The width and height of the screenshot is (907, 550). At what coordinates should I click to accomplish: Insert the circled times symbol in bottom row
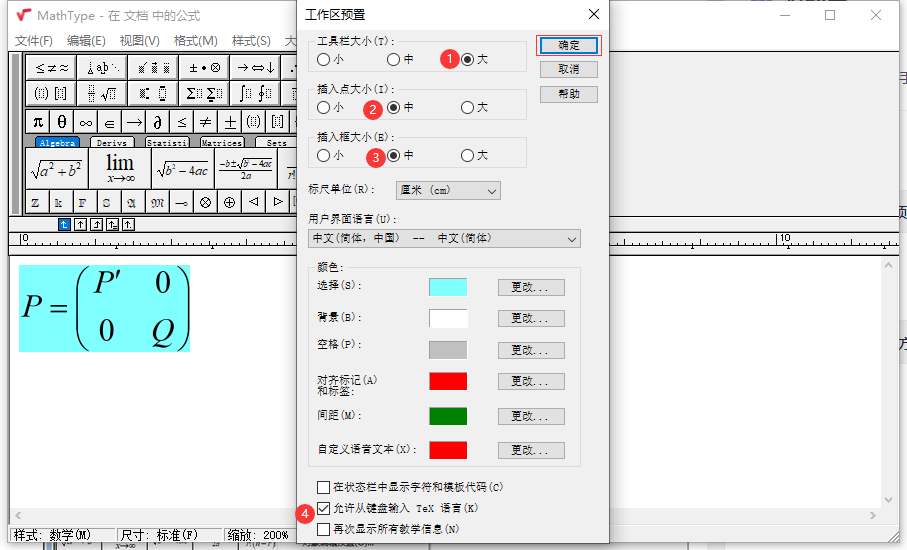(x=205, y=202)
